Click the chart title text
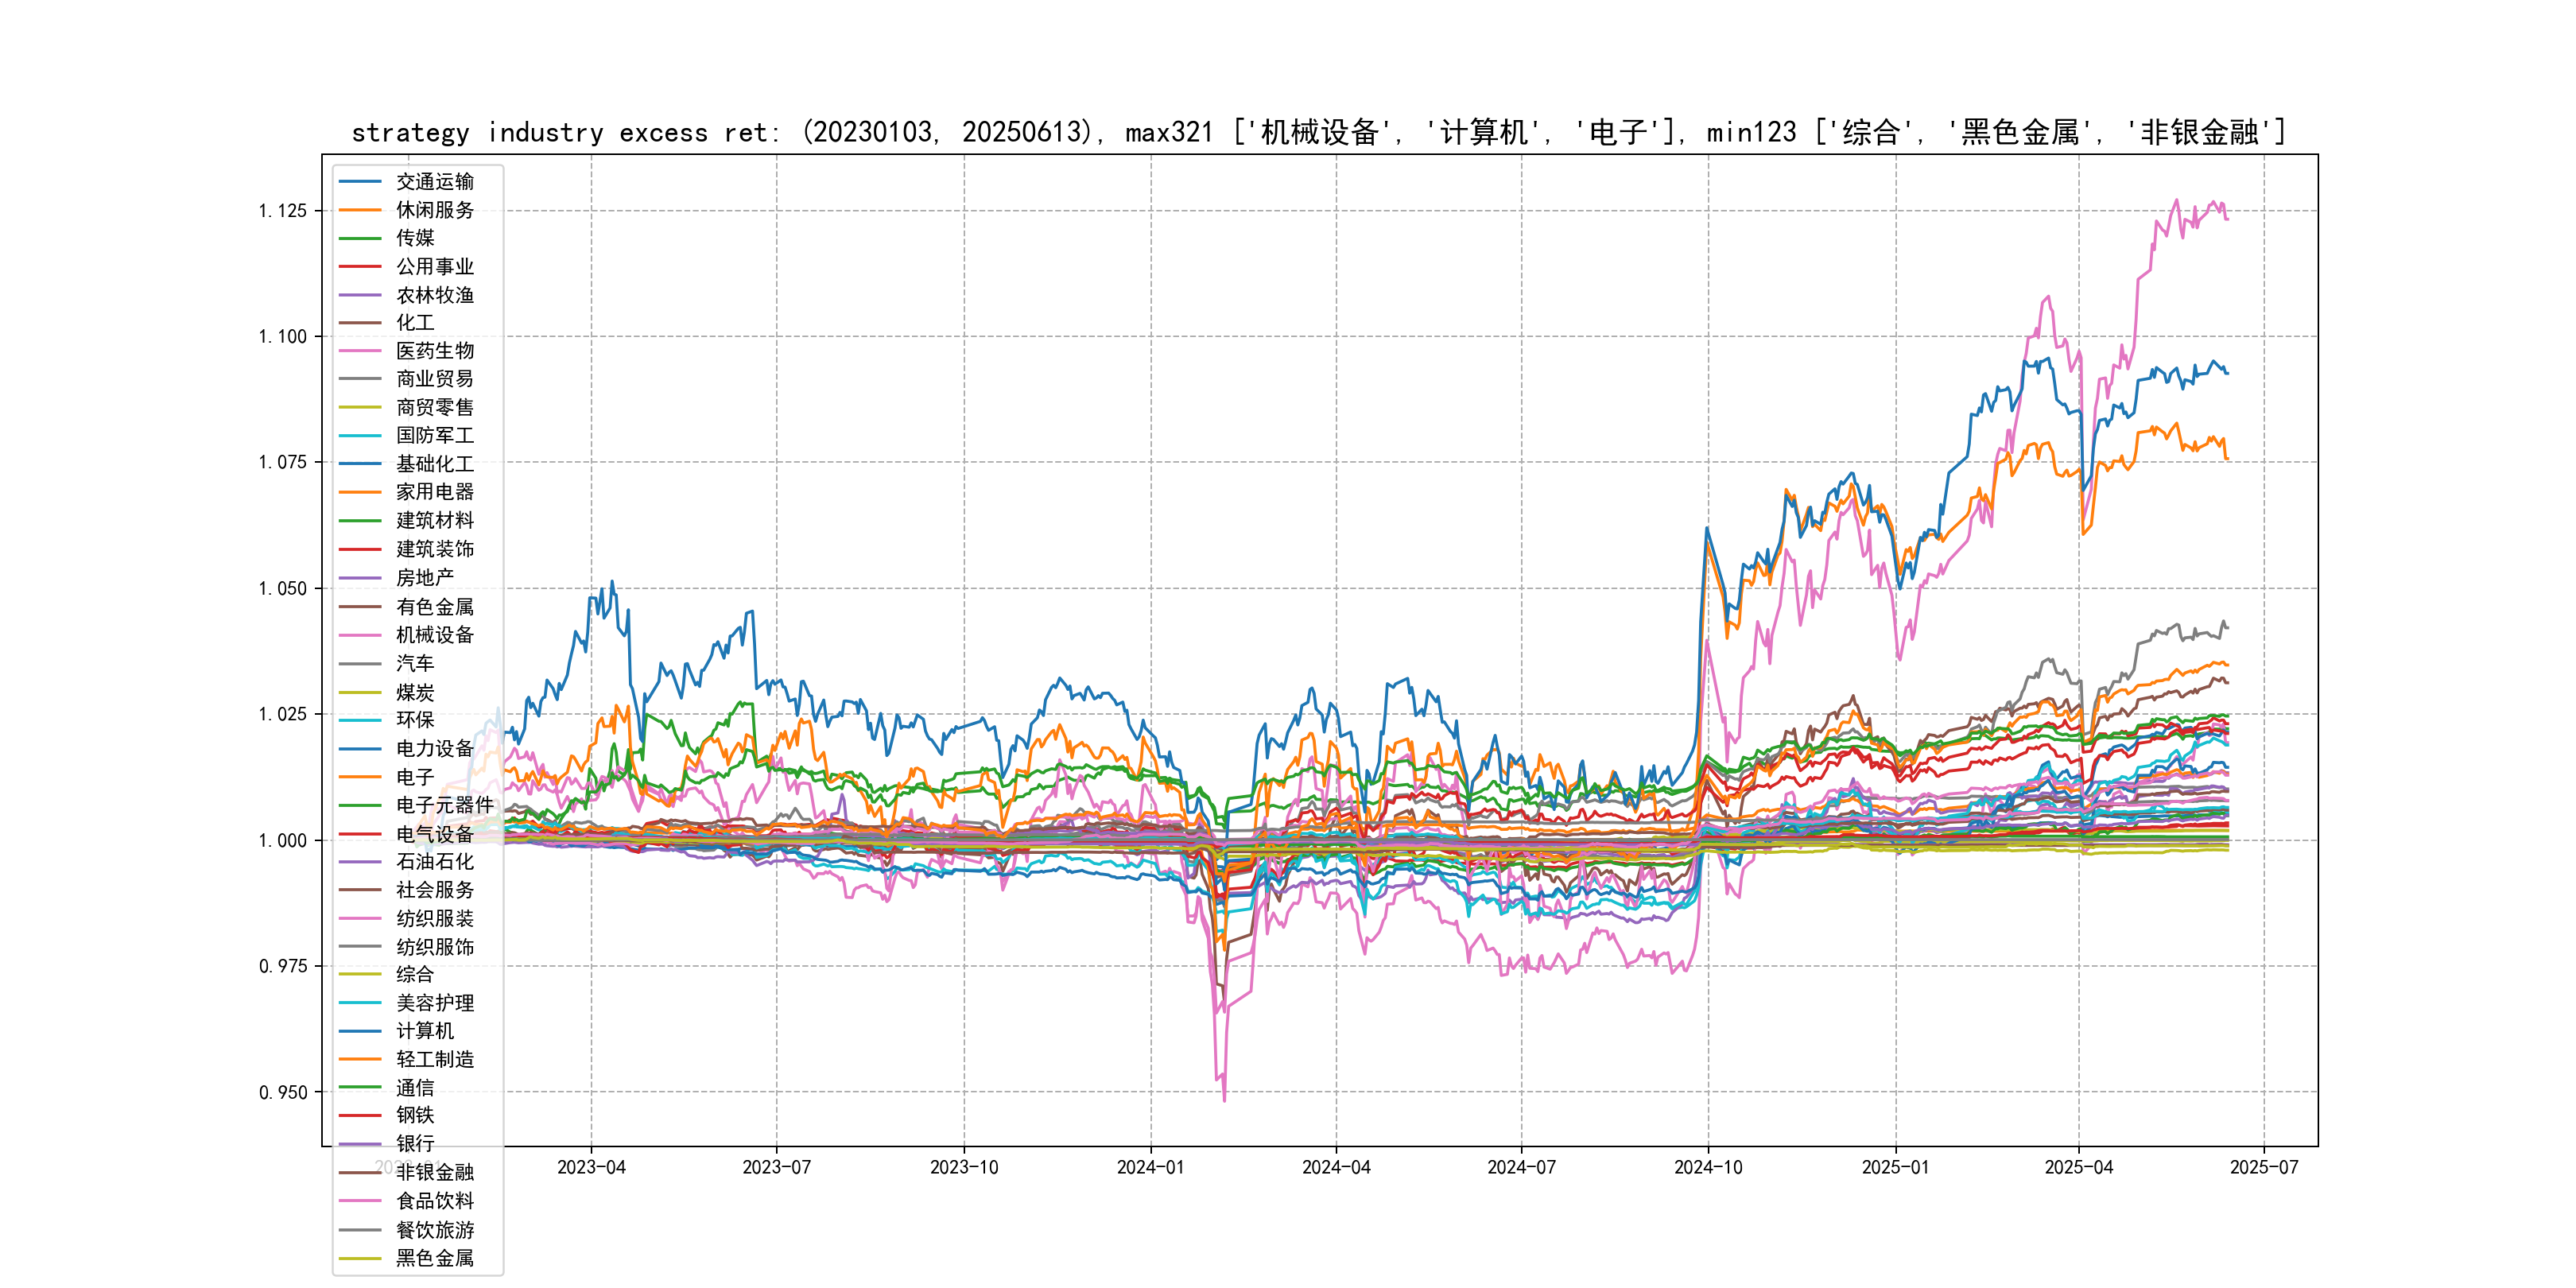The height and width of the screenshot is (1288, 2576). [1318, 132]
